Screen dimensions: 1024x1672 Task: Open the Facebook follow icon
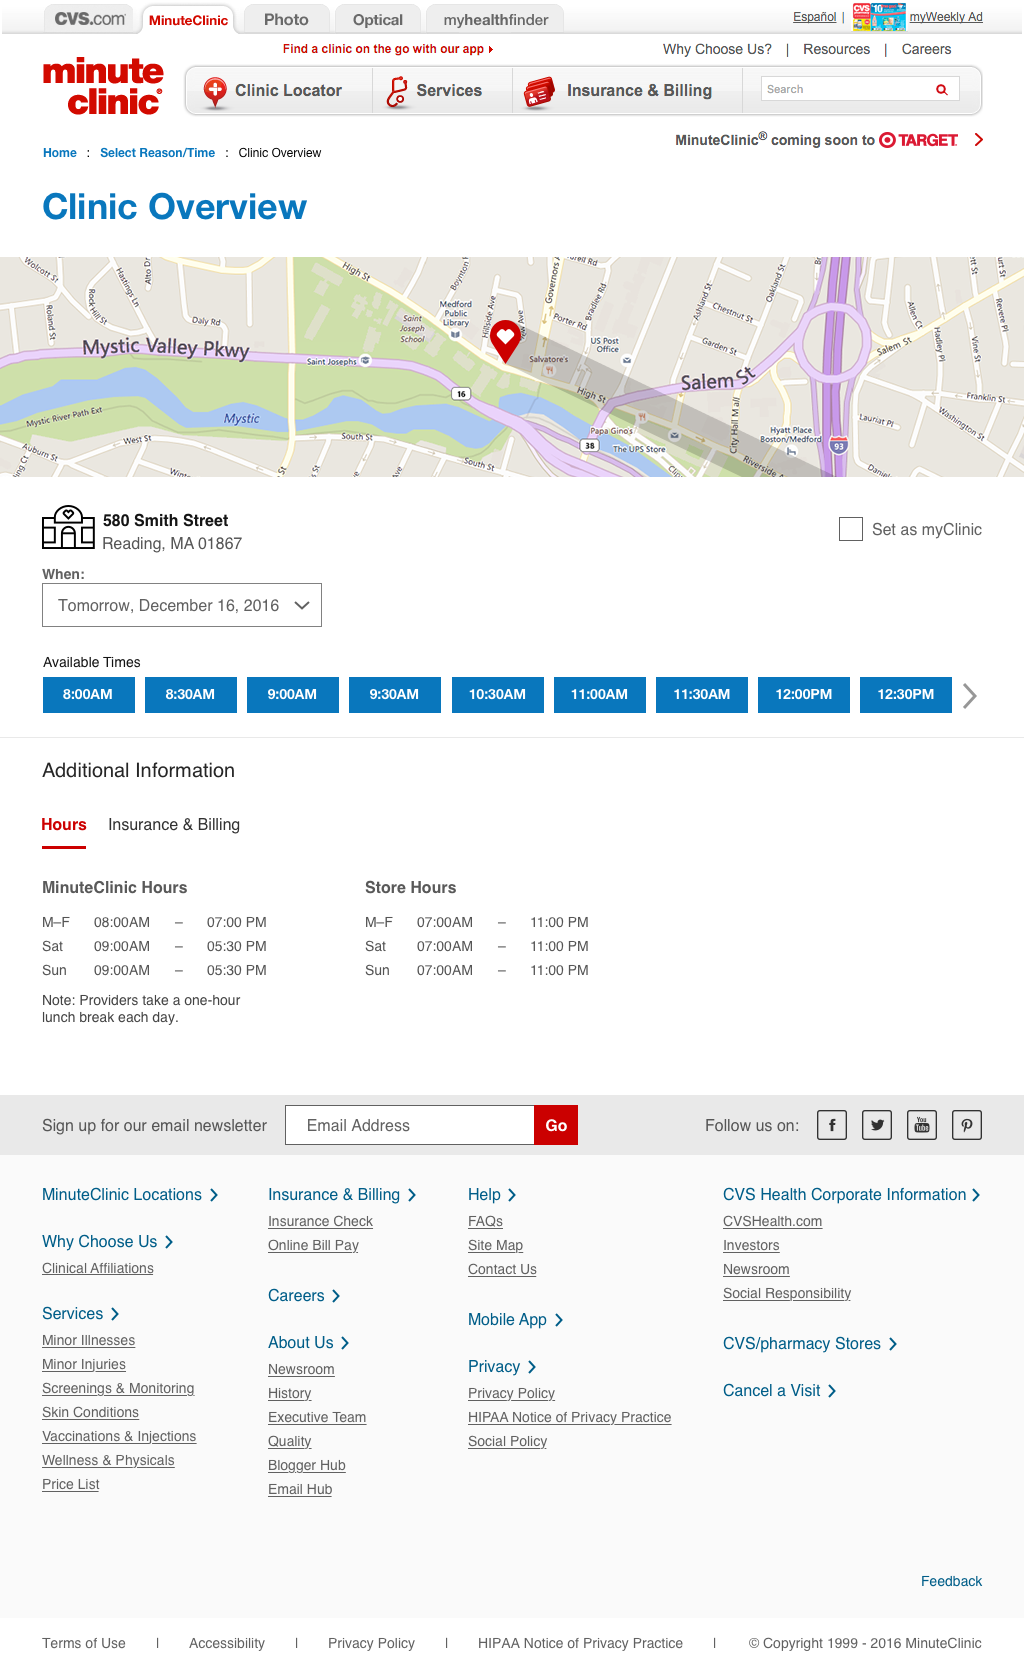click(832, 1125)
